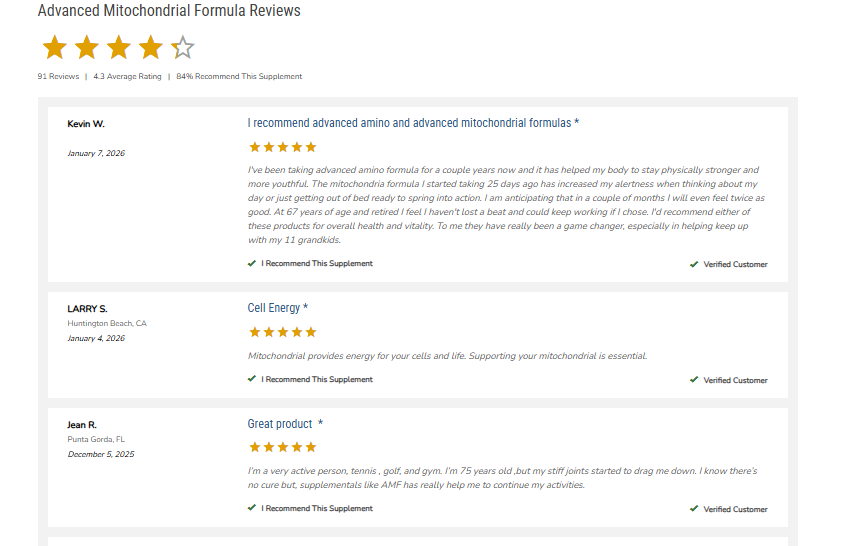Image resolution: width=867 pixels, height=546 pixels.
Task: Click the star rating under Great product review
Action: 282,447
